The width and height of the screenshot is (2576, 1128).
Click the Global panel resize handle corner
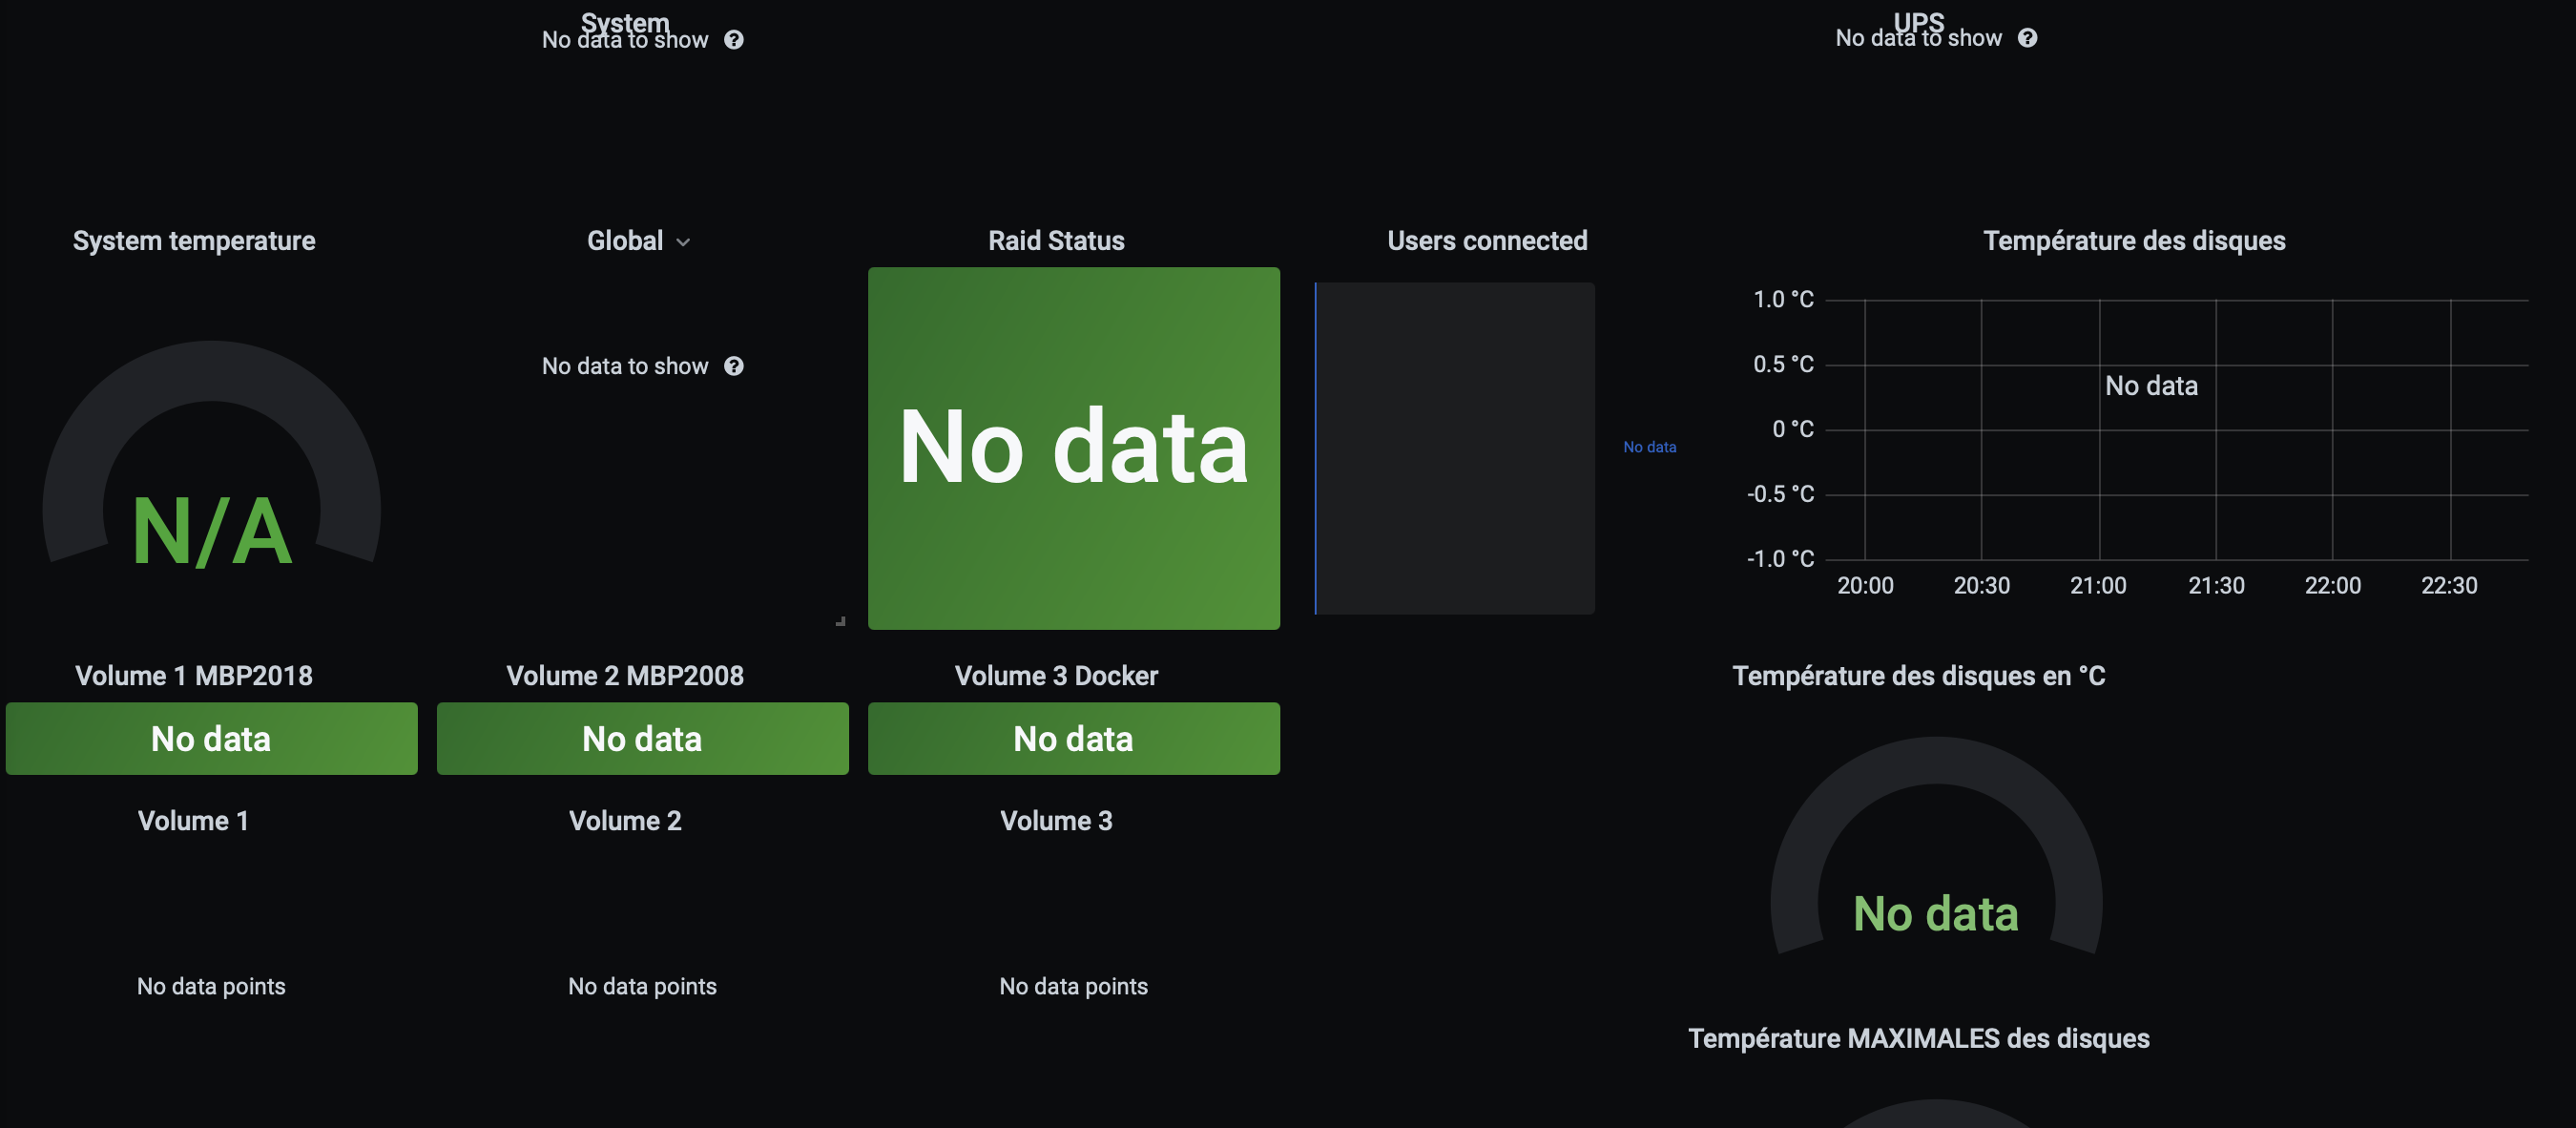coord(840,621)
